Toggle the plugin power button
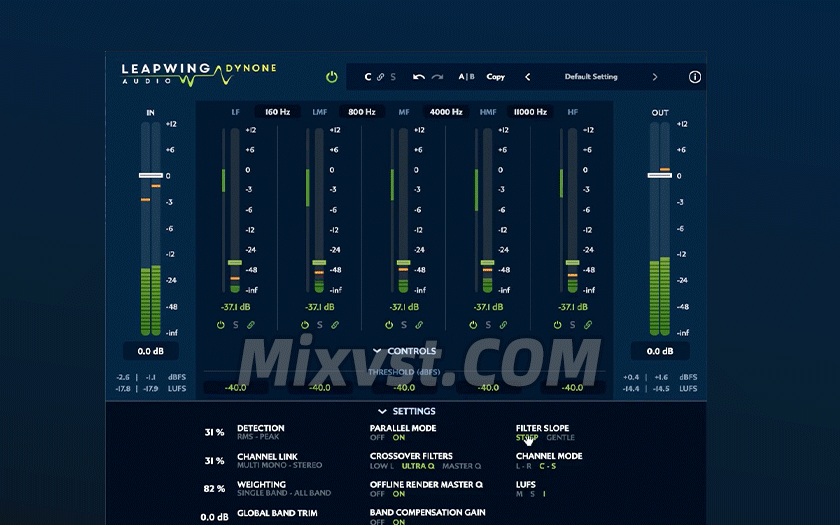Image resolution: width=840 pixels, height=525 pixels. tap(332, 77)
